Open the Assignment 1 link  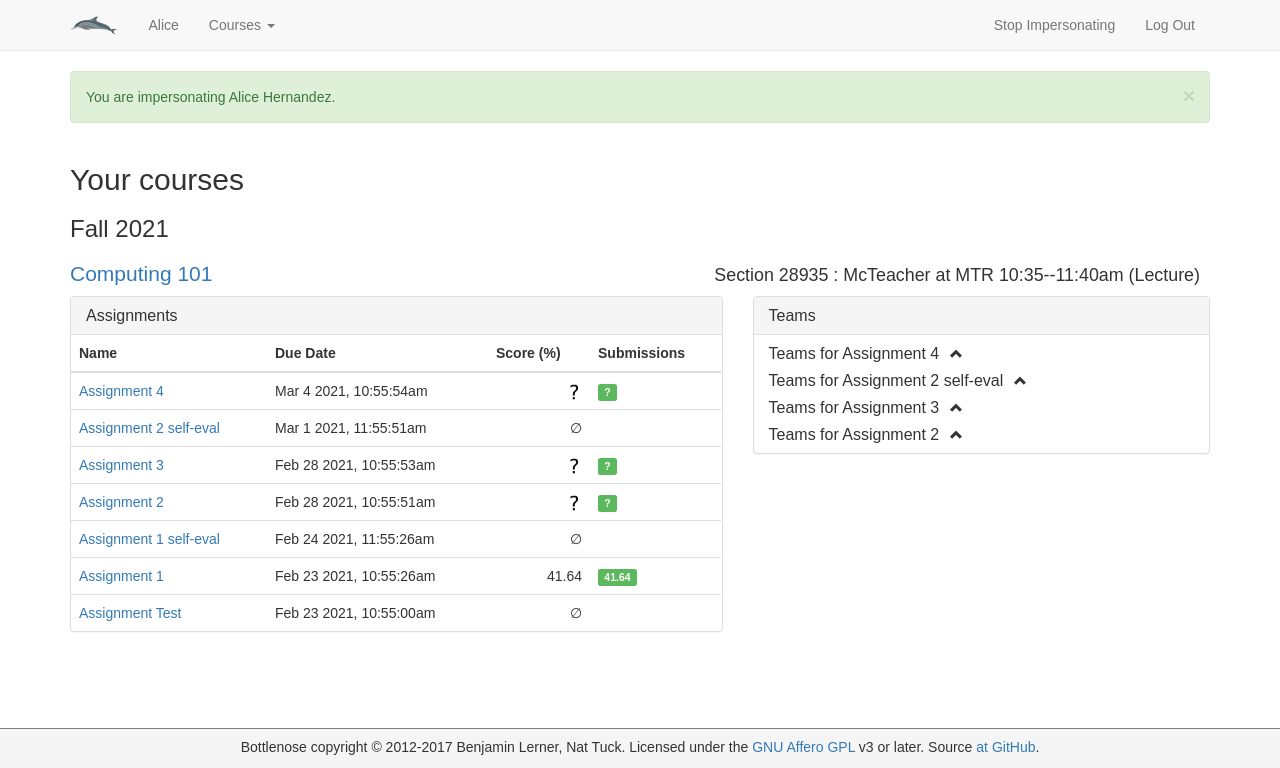coord(121,576)
